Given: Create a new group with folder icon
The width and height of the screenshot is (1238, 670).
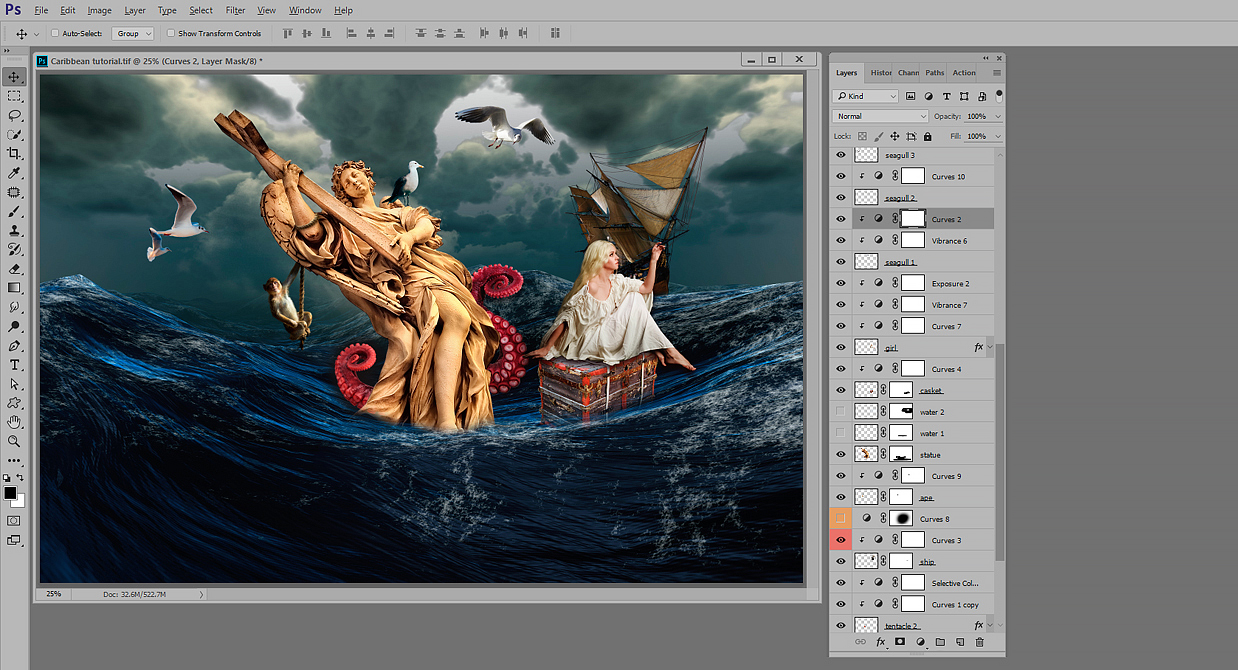Looking at the screenshot, I should [x=940, y=642].
